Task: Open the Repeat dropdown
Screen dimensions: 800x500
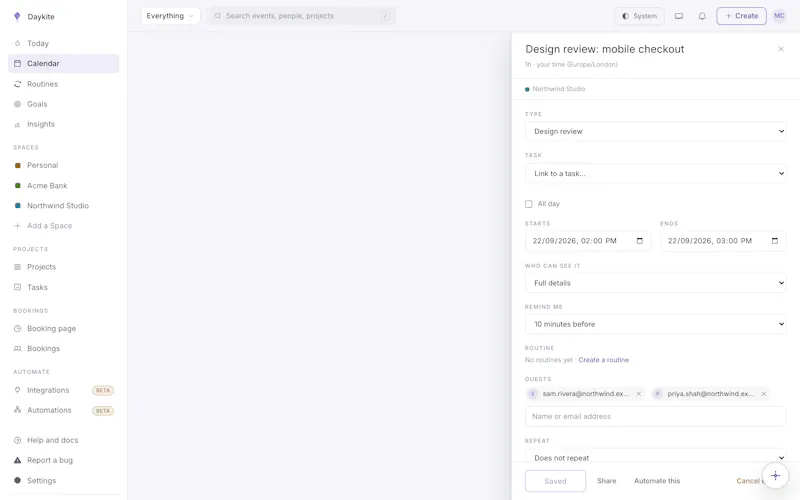Action: point(656,458)
